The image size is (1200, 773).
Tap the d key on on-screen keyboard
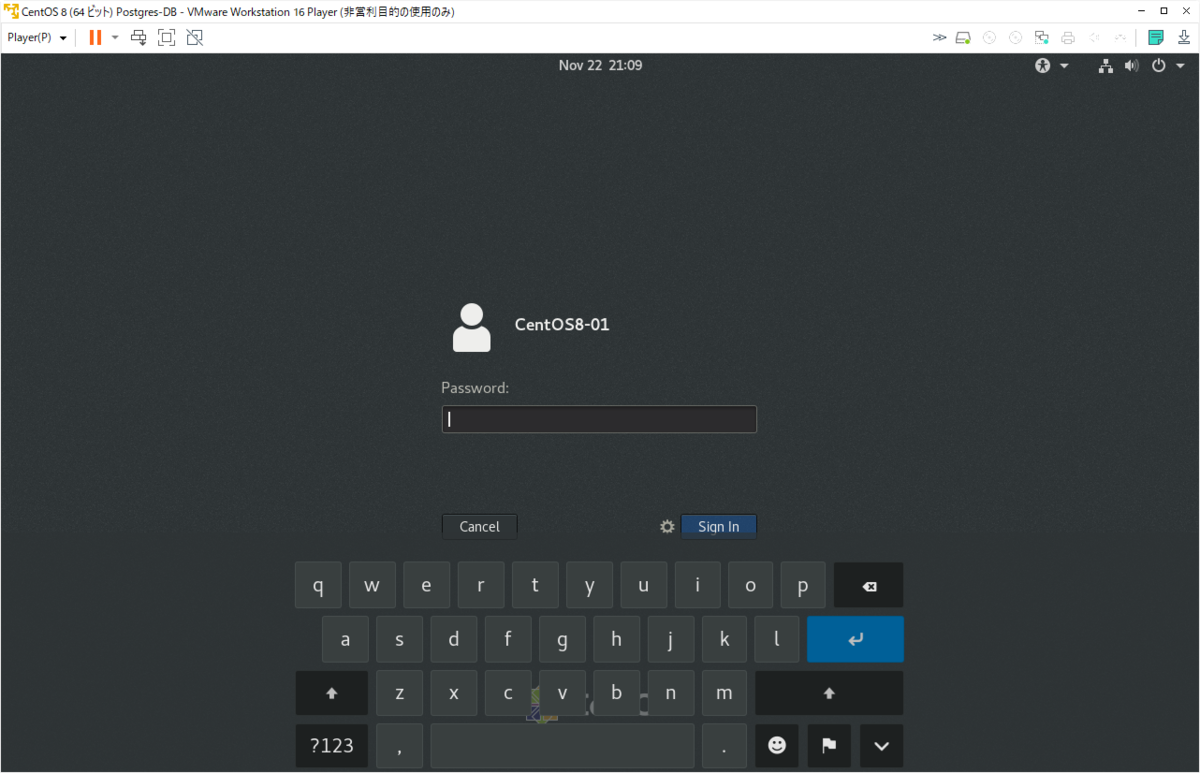click(x=454, y=639)
